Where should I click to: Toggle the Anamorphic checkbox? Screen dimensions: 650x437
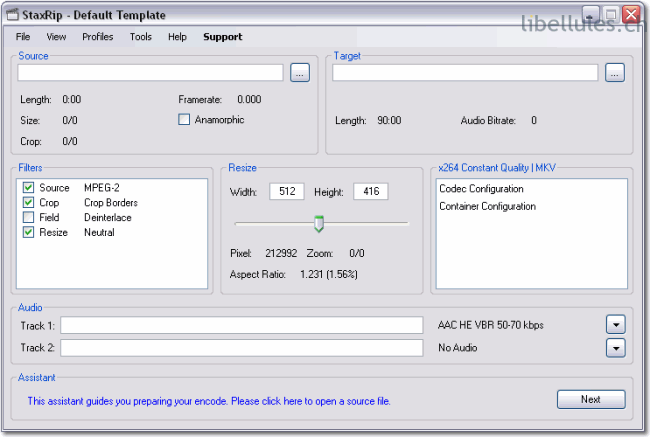184,119
